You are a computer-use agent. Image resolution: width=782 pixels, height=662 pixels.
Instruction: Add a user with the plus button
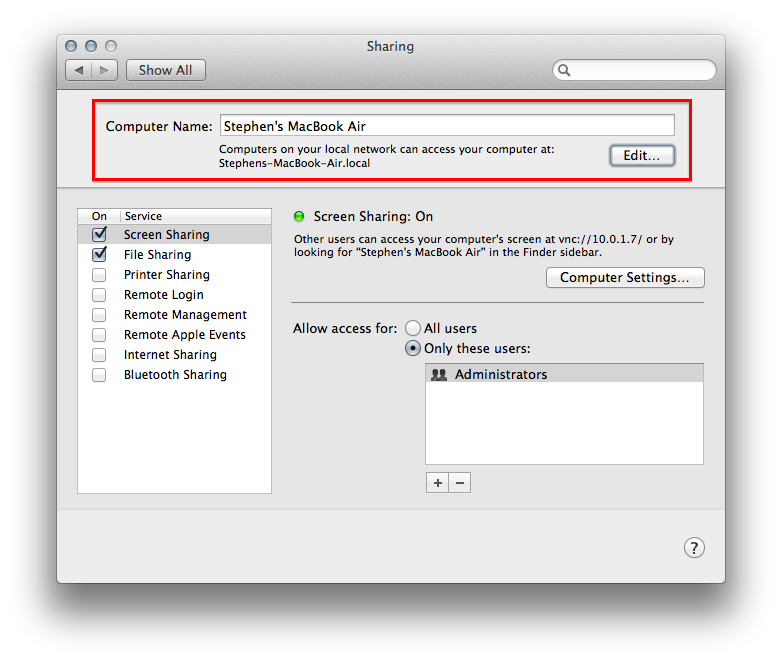point(437,483)
